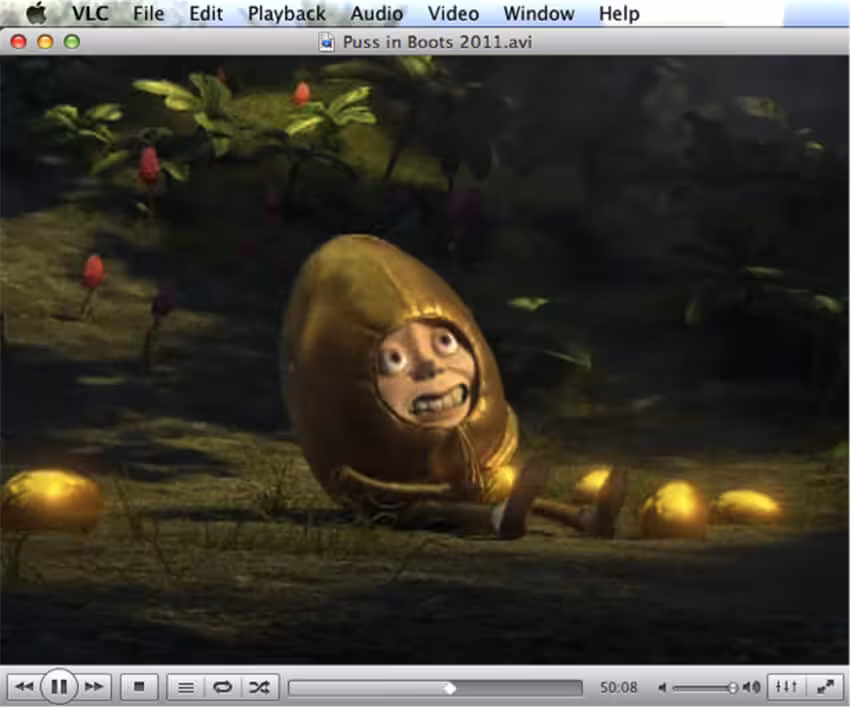The width and height of the screenshot is (850, 708).
Task: Stop playback with the stop button
Action: click(139, 687)
